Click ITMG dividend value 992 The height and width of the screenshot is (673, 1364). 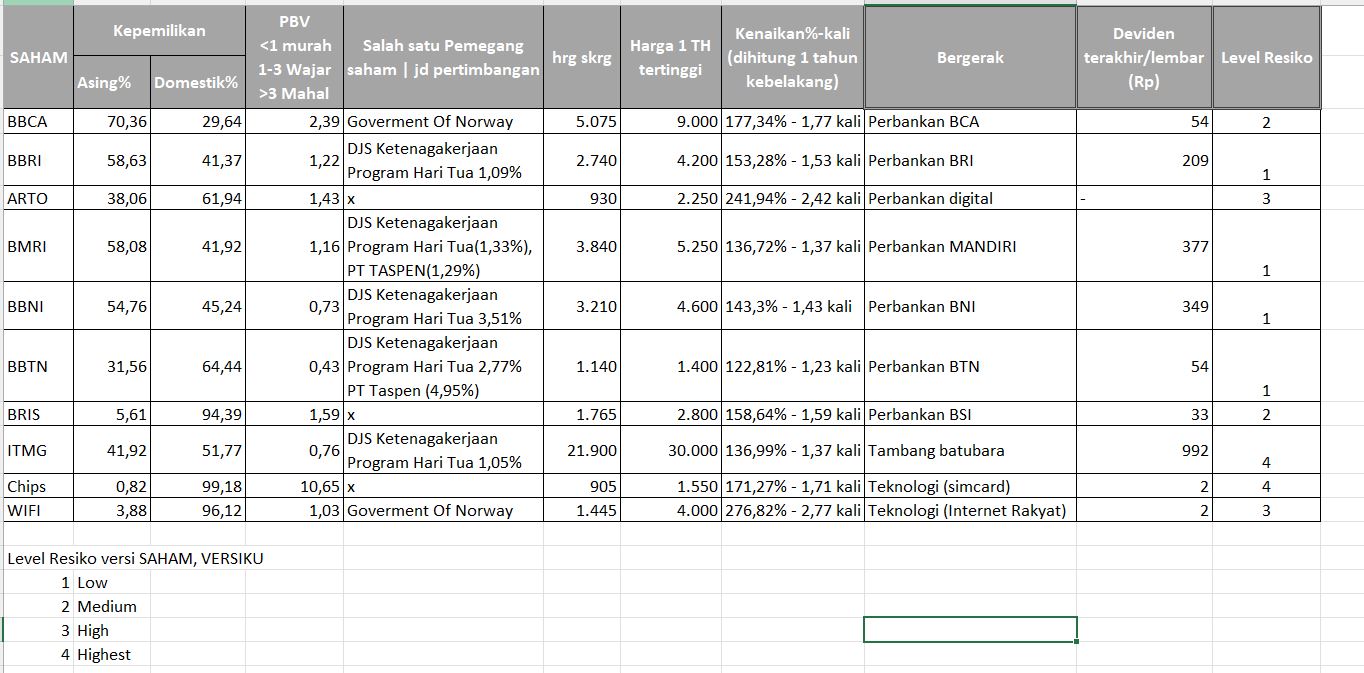click(1144, 450)
